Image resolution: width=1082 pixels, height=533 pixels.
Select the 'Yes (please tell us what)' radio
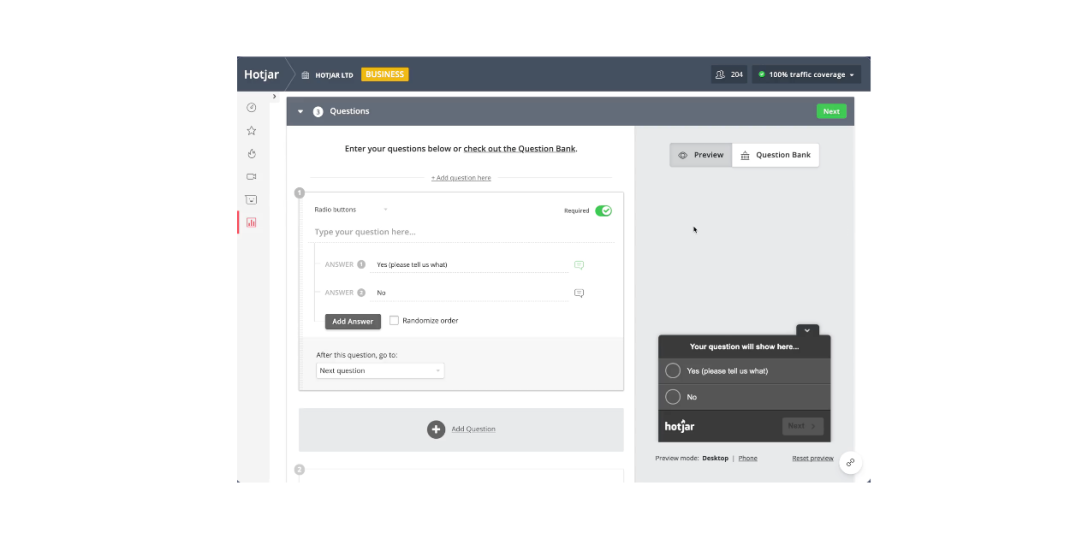(x=673, y=371)
